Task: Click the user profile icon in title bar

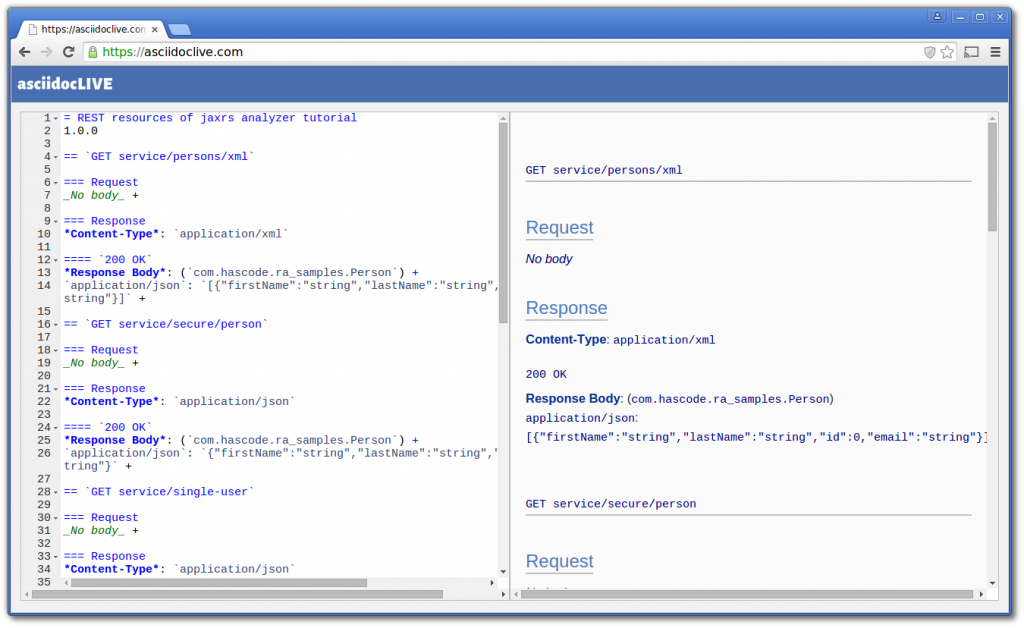Action: pos(937,17)
